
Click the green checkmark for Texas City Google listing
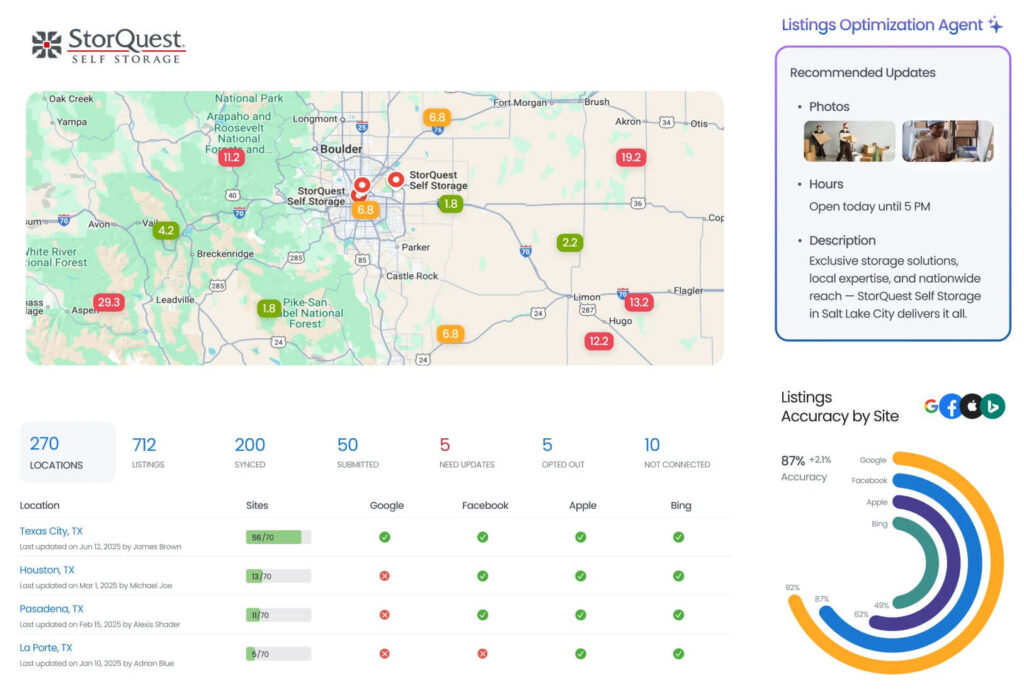386,536
